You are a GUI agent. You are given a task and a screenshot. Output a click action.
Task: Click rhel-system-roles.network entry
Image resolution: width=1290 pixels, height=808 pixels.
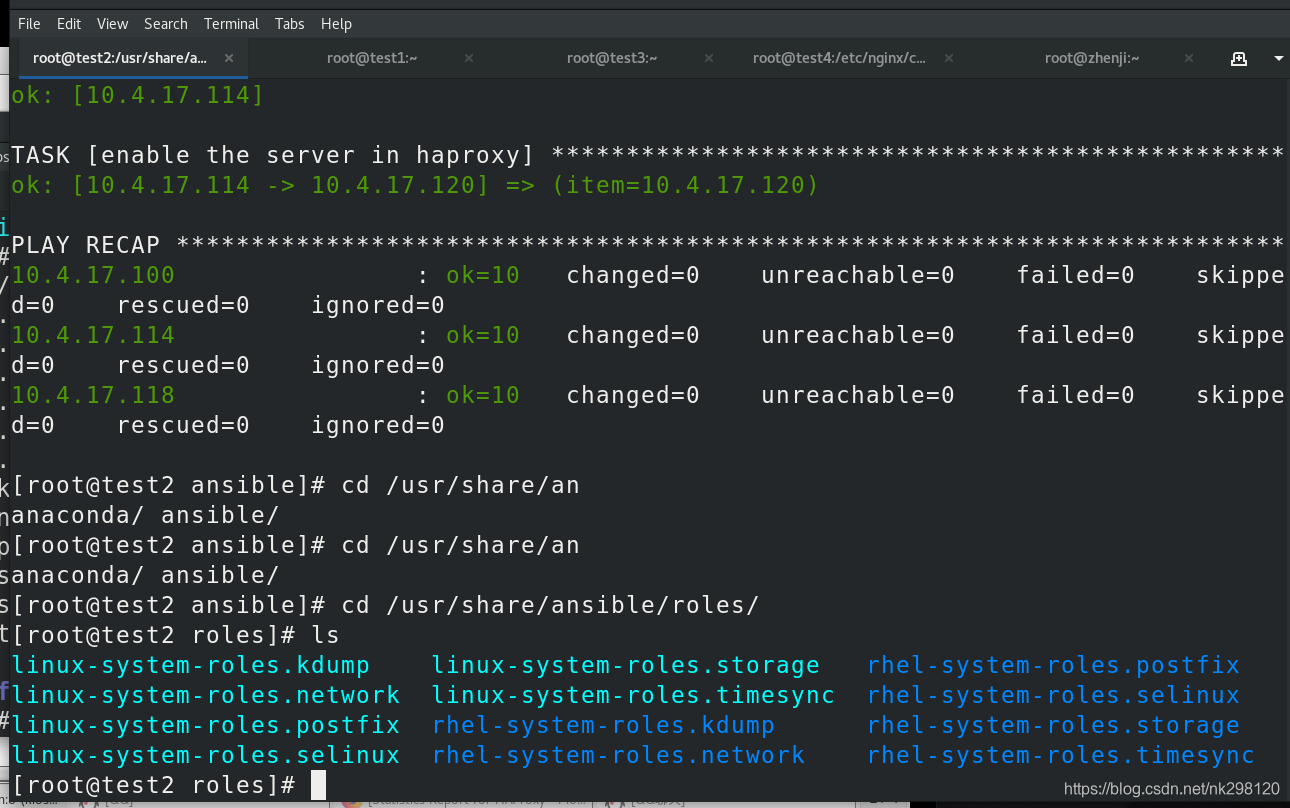(x=619, y=755)
